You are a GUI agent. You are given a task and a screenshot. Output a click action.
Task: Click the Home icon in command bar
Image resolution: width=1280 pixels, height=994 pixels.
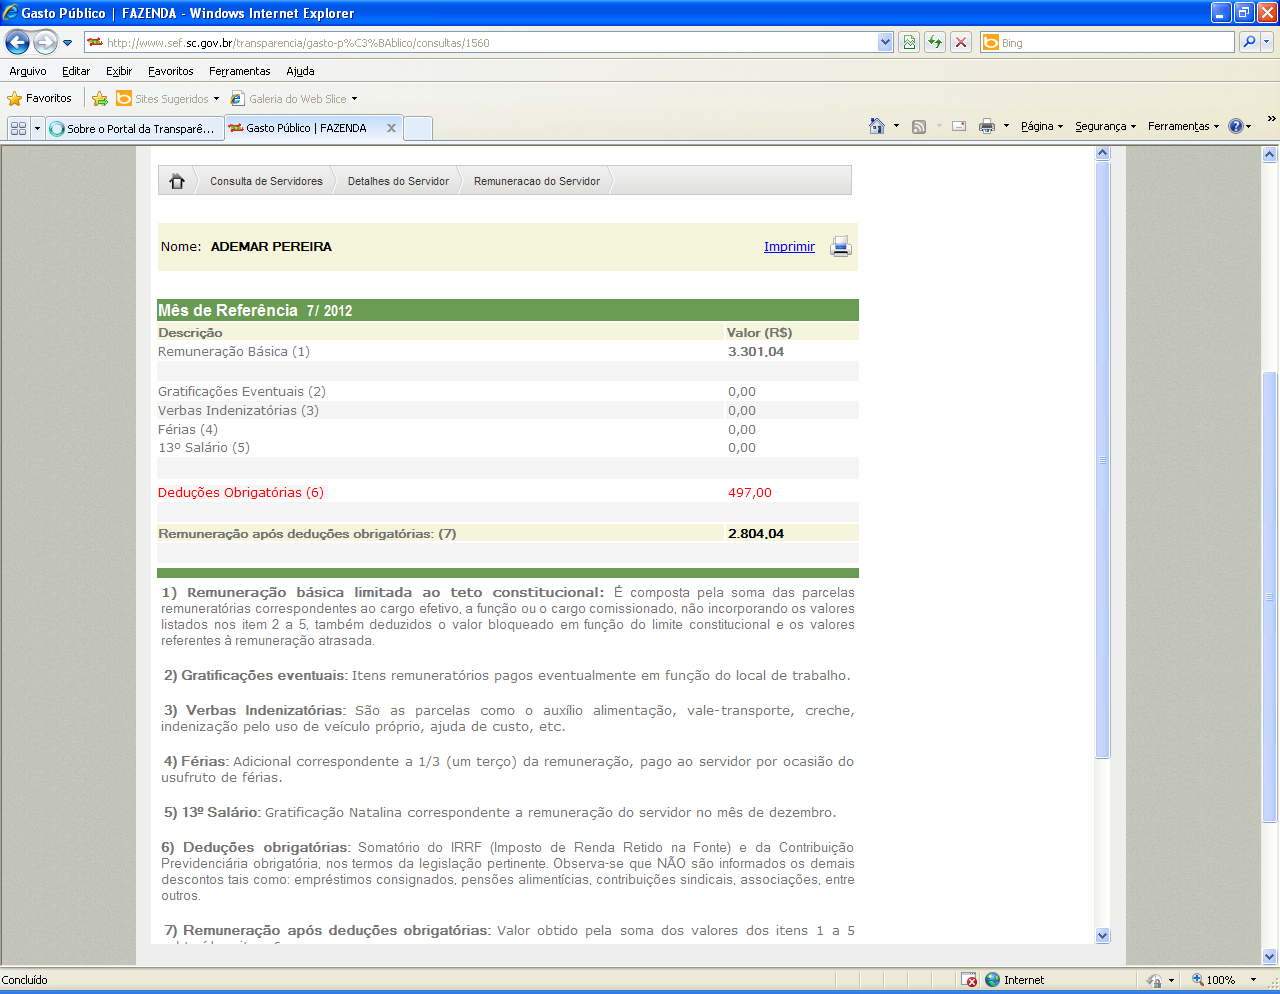(x=877, y=126)
